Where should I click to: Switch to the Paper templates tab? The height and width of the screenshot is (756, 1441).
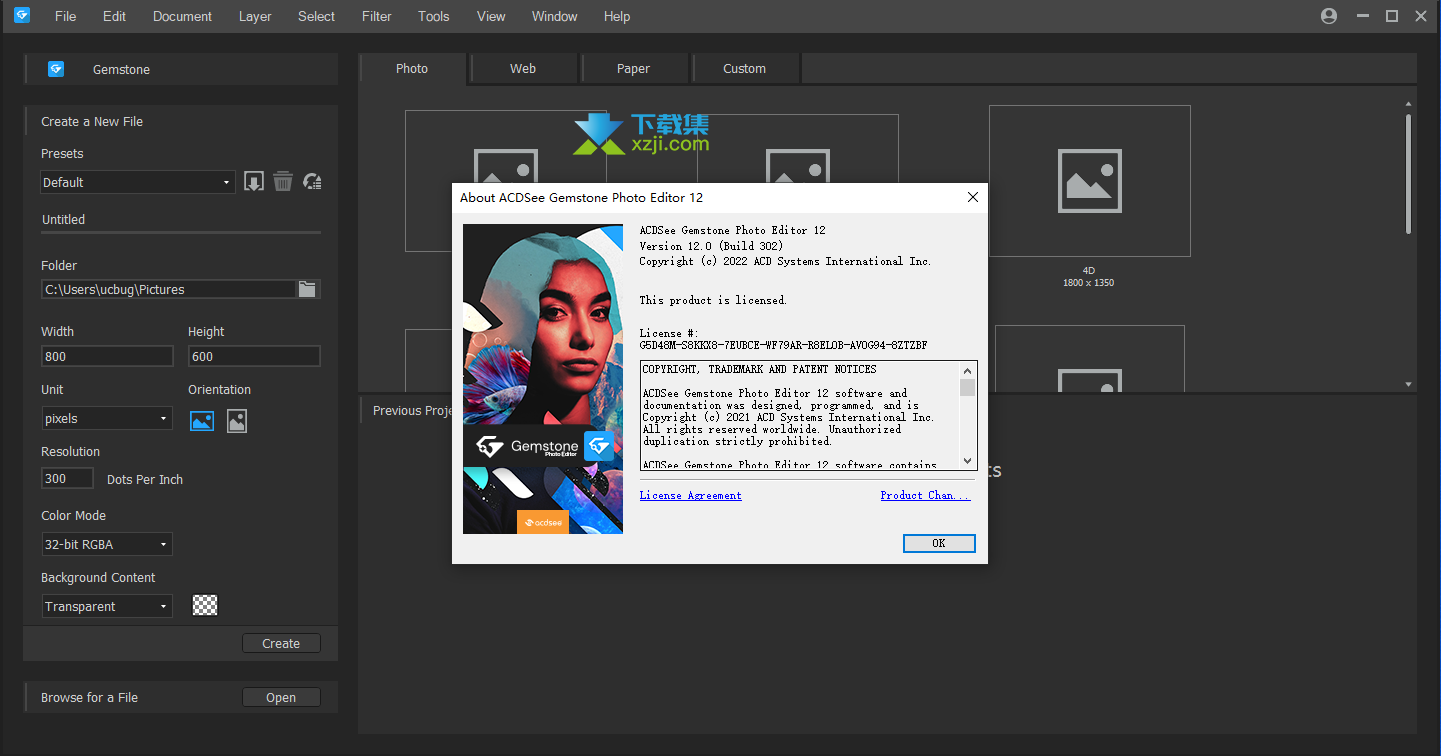[x=633, y=69]
